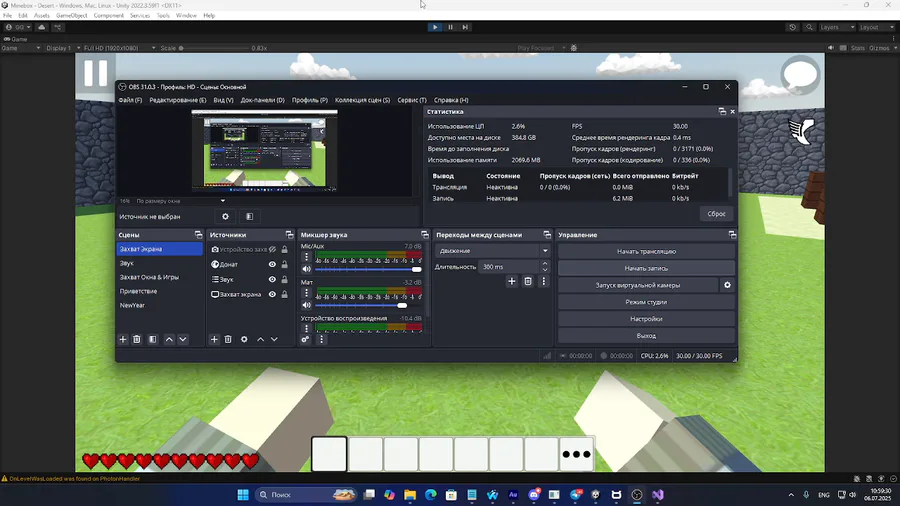Move source down in Источники panel
The image size is (900, 506).
(x=274, y=340)
